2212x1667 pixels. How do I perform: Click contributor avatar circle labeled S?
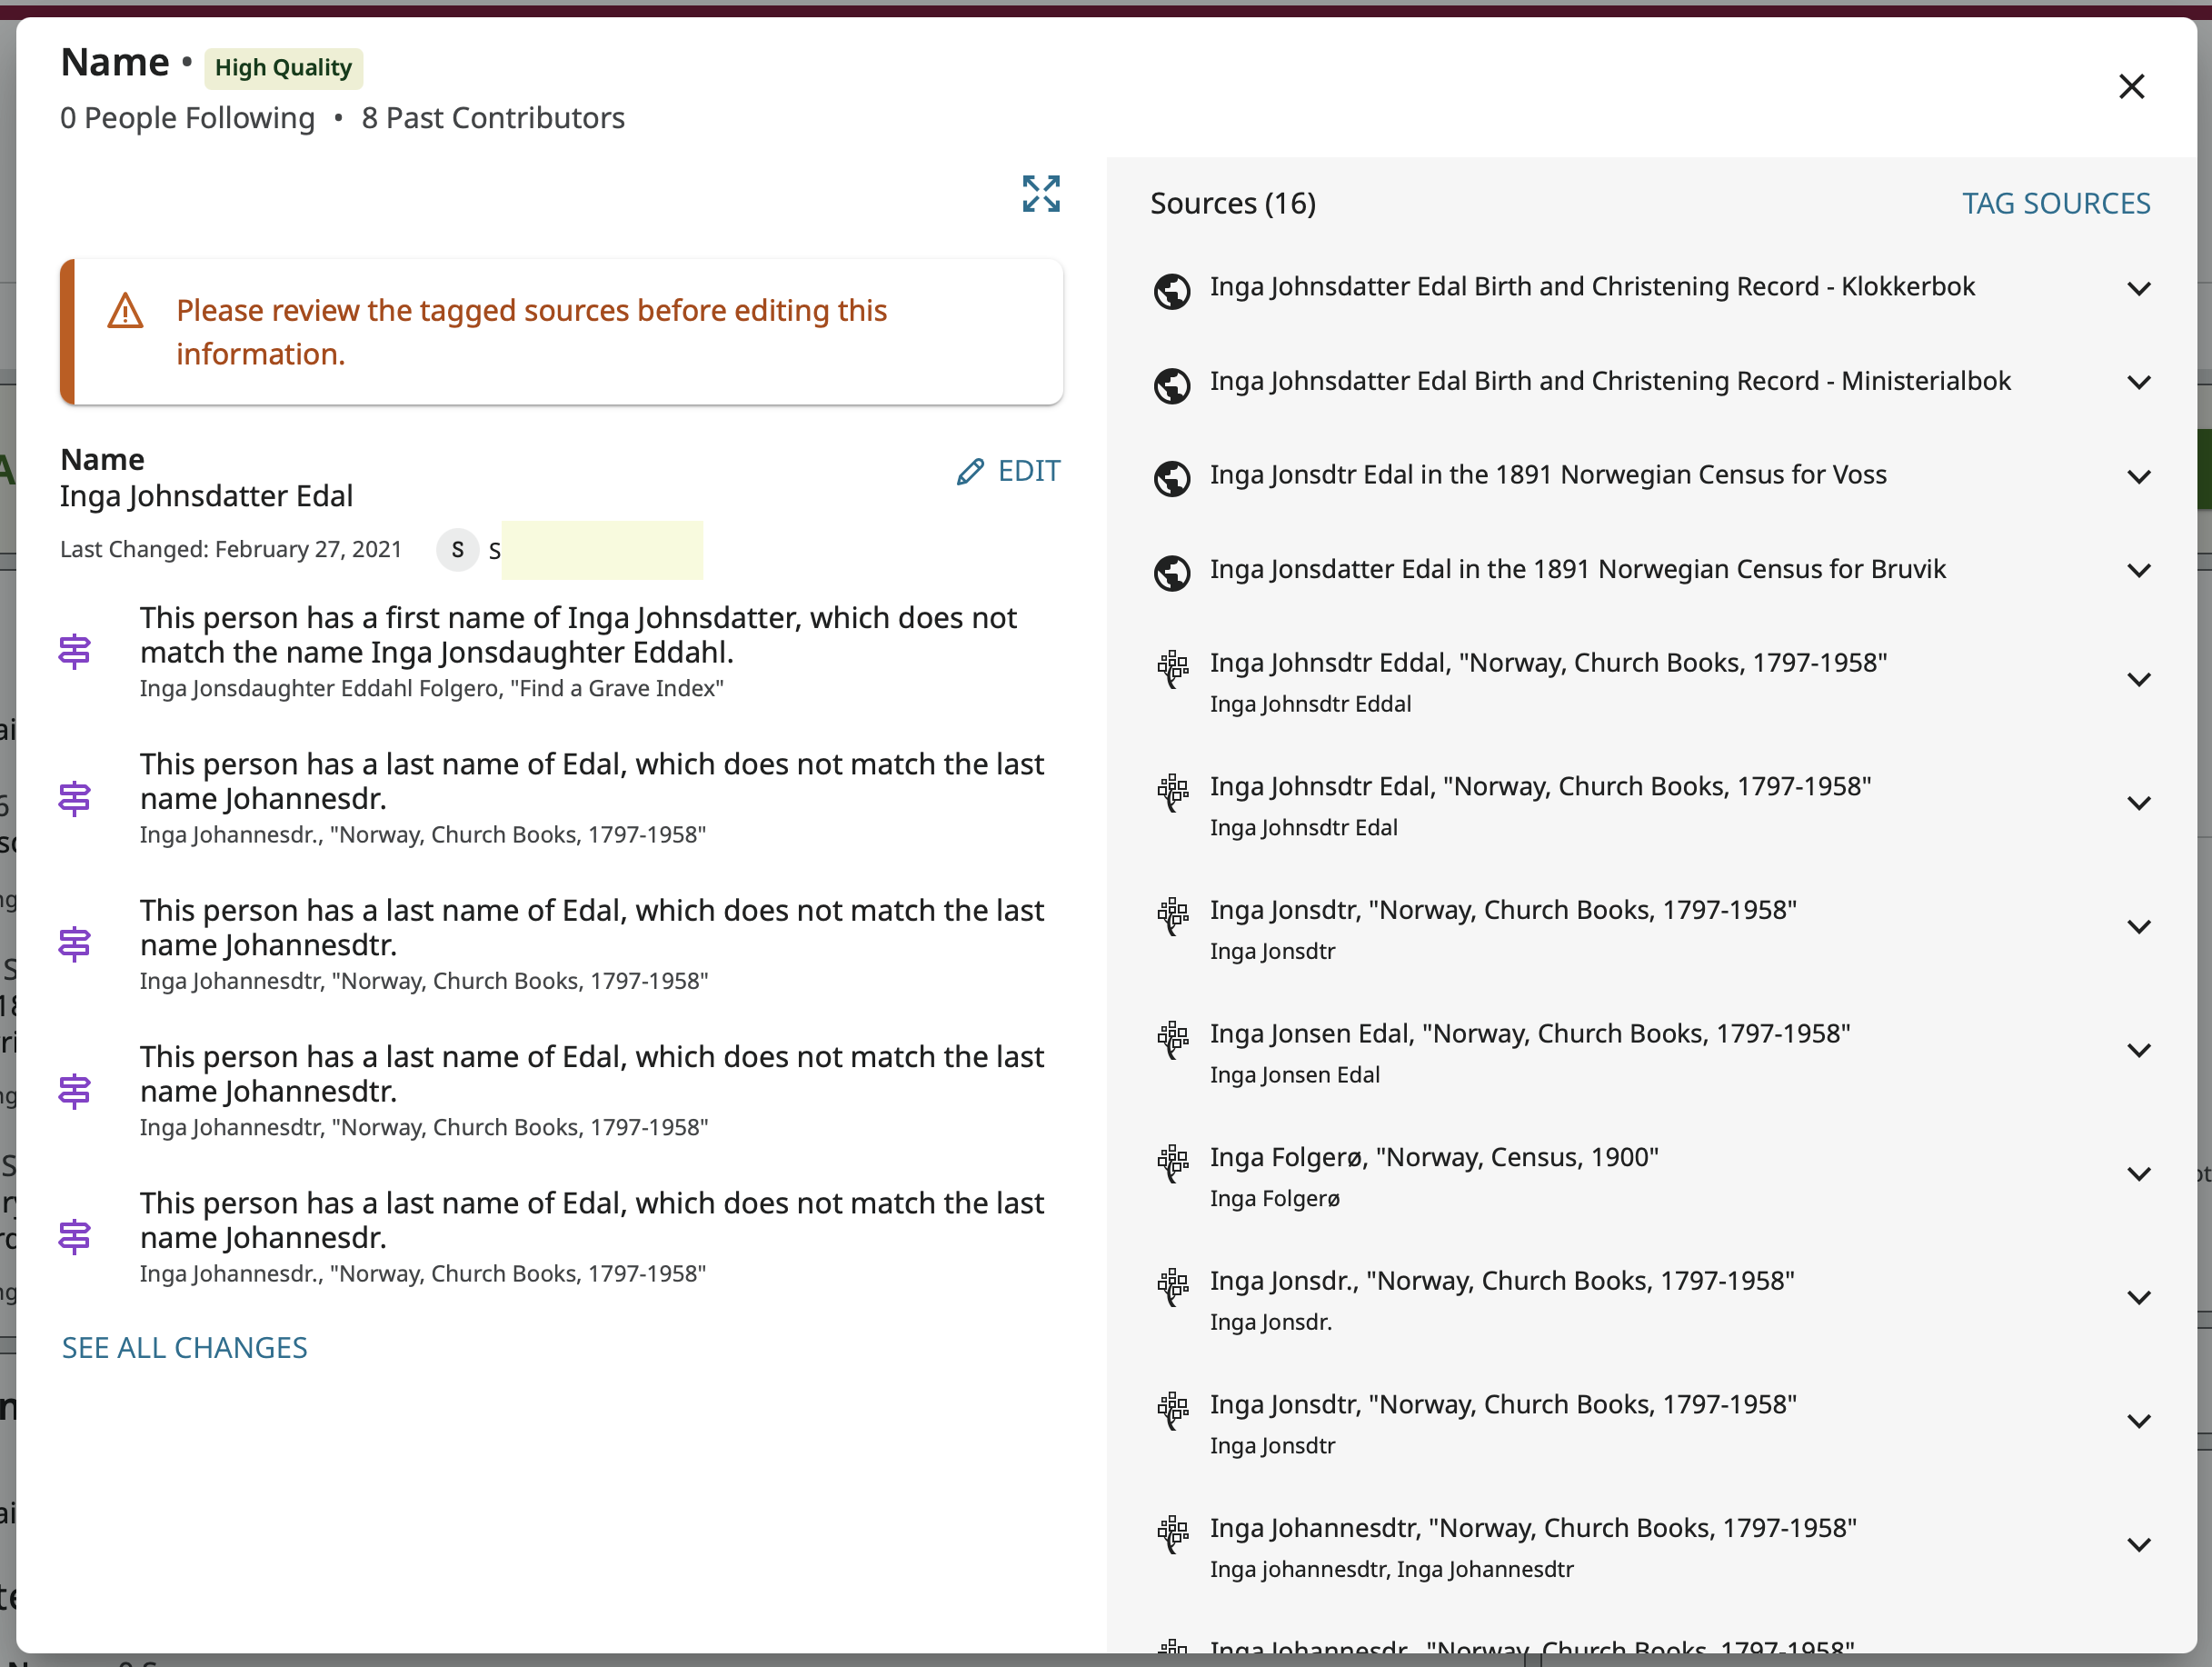457,550
